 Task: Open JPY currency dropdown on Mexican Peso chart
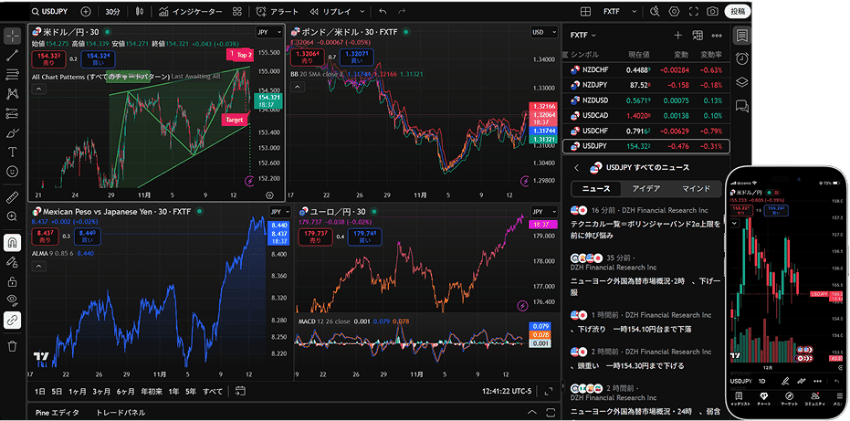[x=278, y=211]
